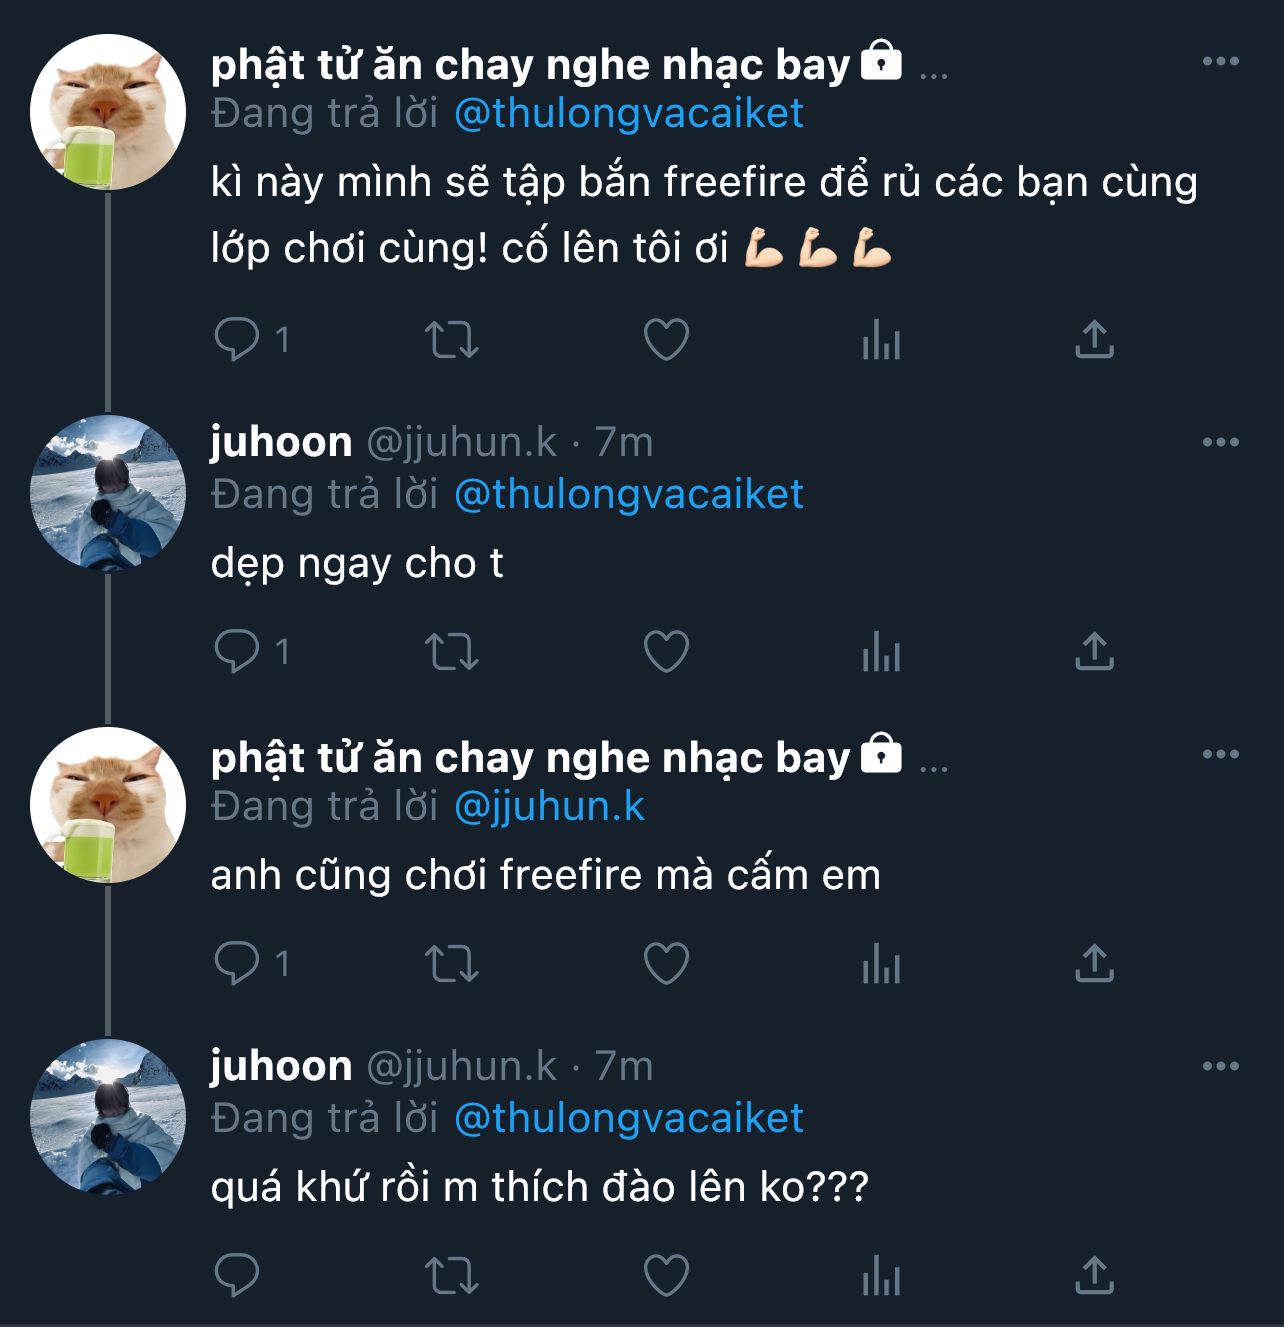1284x1327 pixels.
Task: Click the @jjuhun.k mention link
Action: point(549,807)
